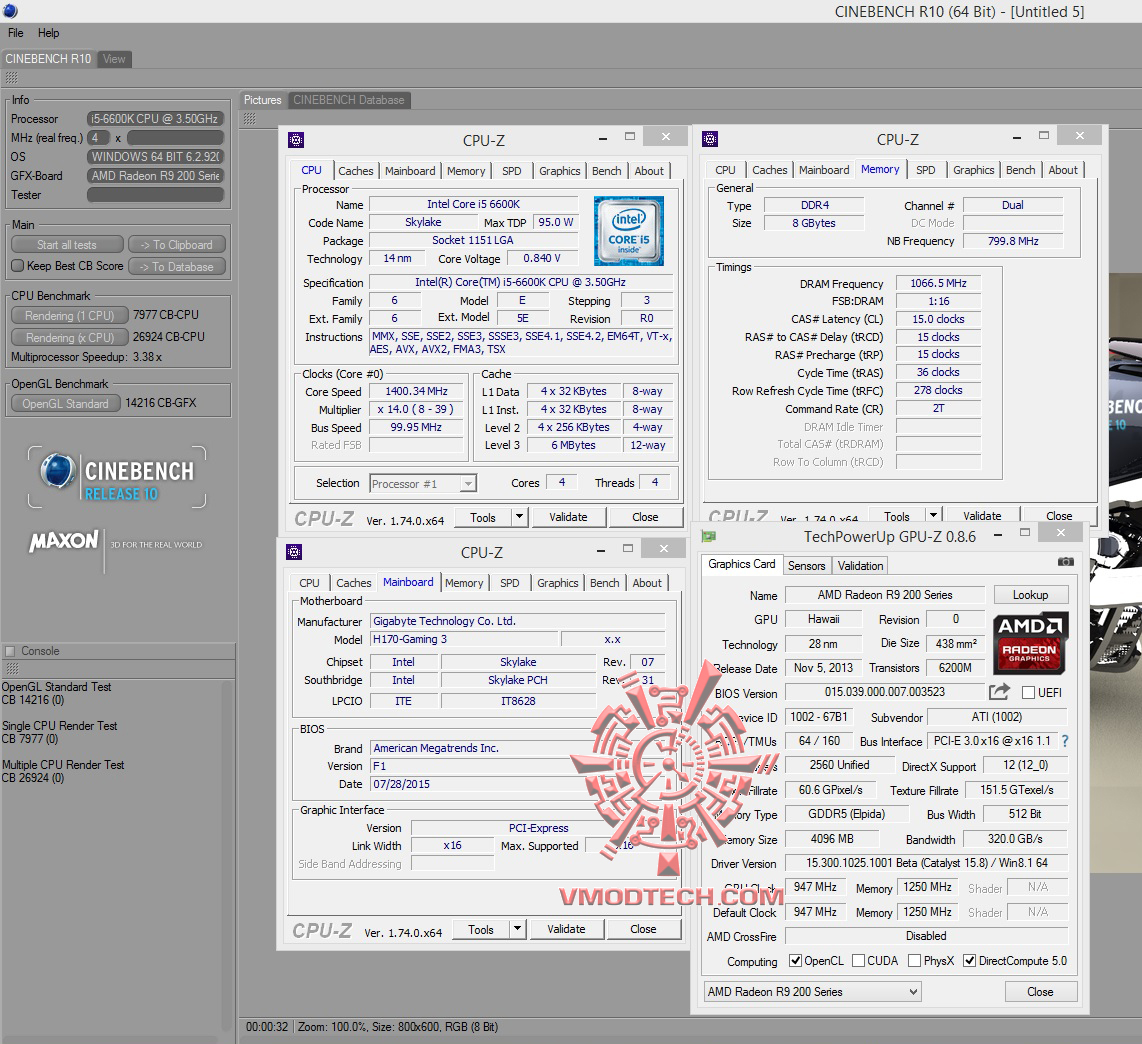Click the grip handle under CINEBENCH R10 tab

click(x=12, y=77)
